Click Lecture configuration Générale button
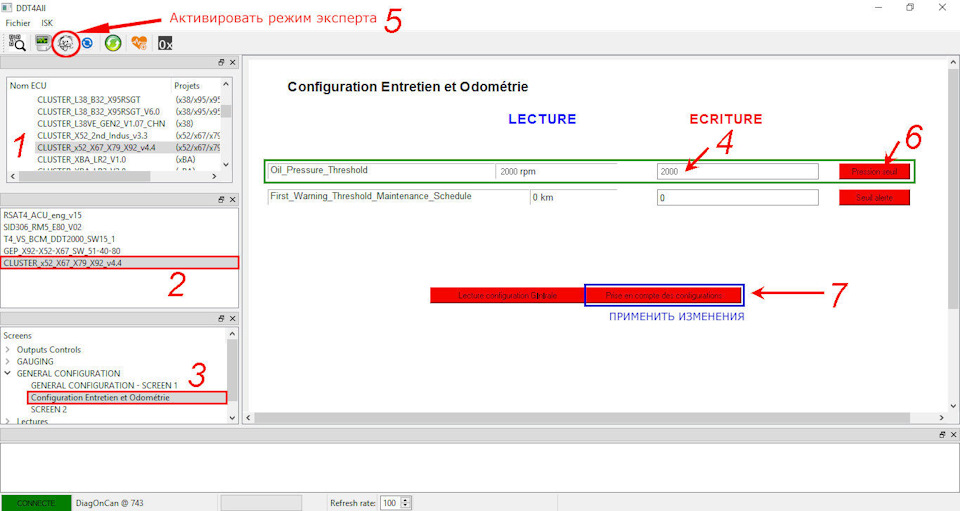The image size is (960, 511). 508,296
